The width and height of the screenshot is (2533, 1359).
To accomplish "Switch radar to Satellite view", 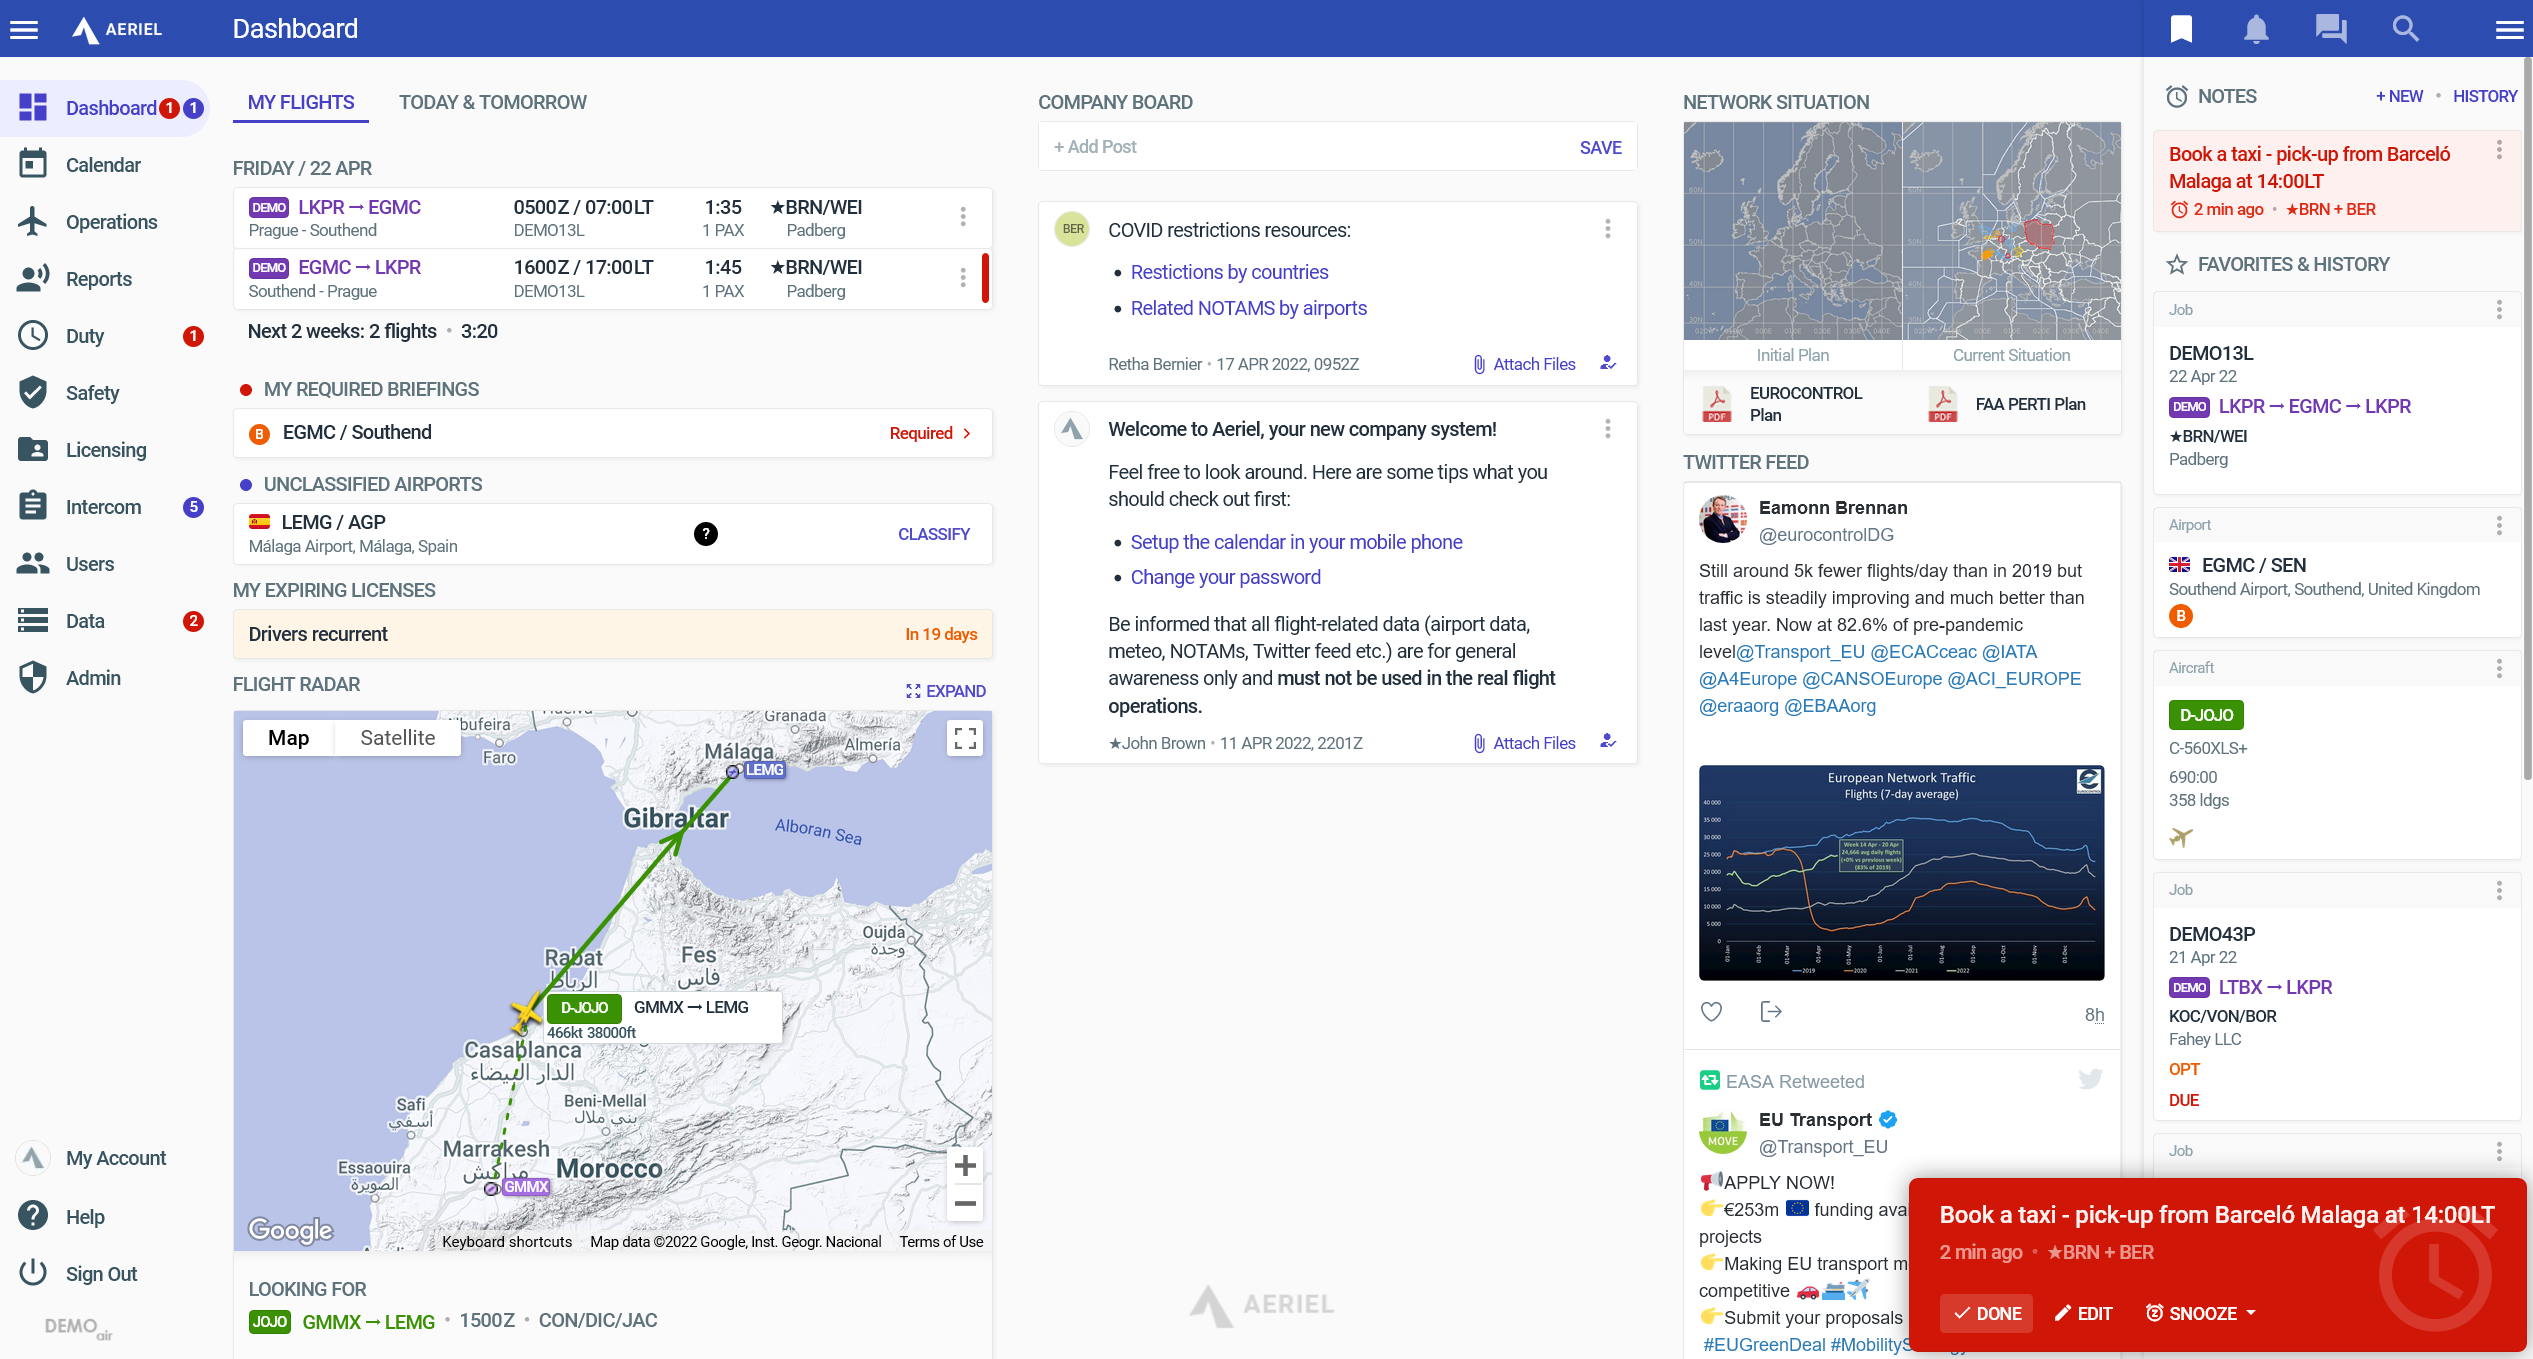I will point(397,738).
